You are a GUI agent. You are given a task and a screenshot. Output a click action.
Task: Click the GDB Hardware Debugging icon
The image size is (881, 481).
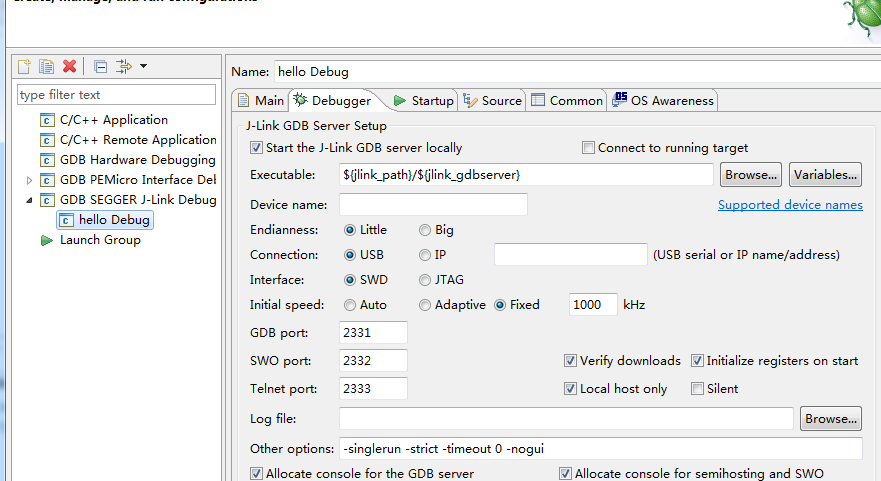(x=47, y=160)
